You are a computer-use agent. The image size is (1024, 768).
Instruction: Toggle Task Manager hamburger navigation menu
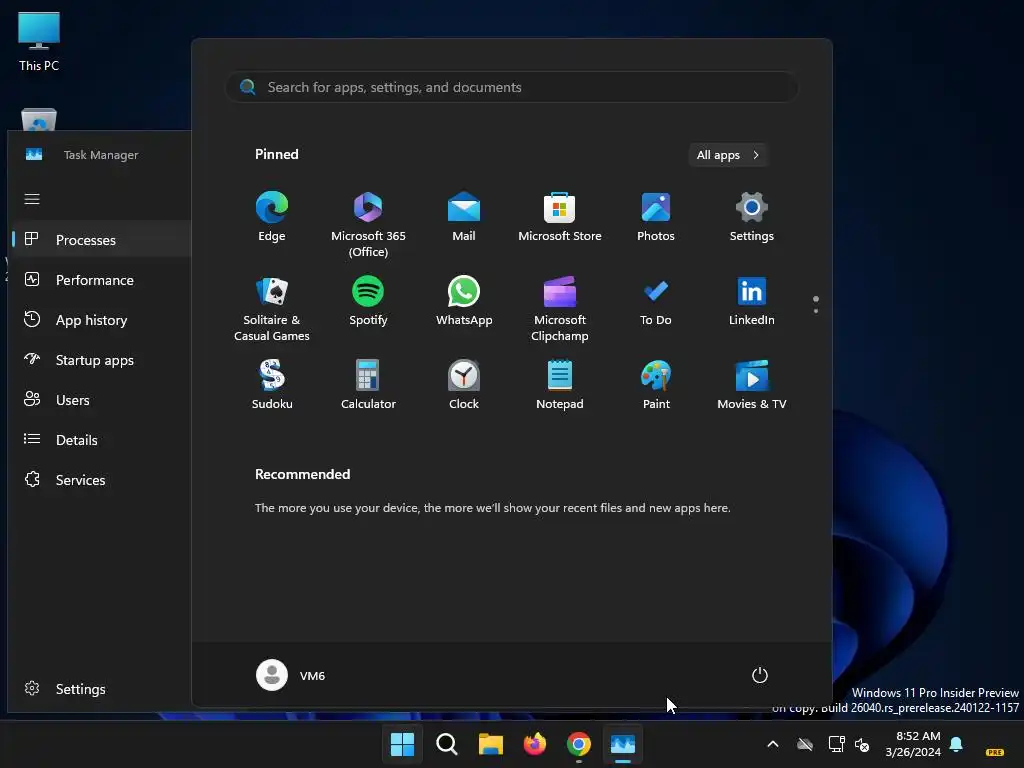tap(32, 199)
